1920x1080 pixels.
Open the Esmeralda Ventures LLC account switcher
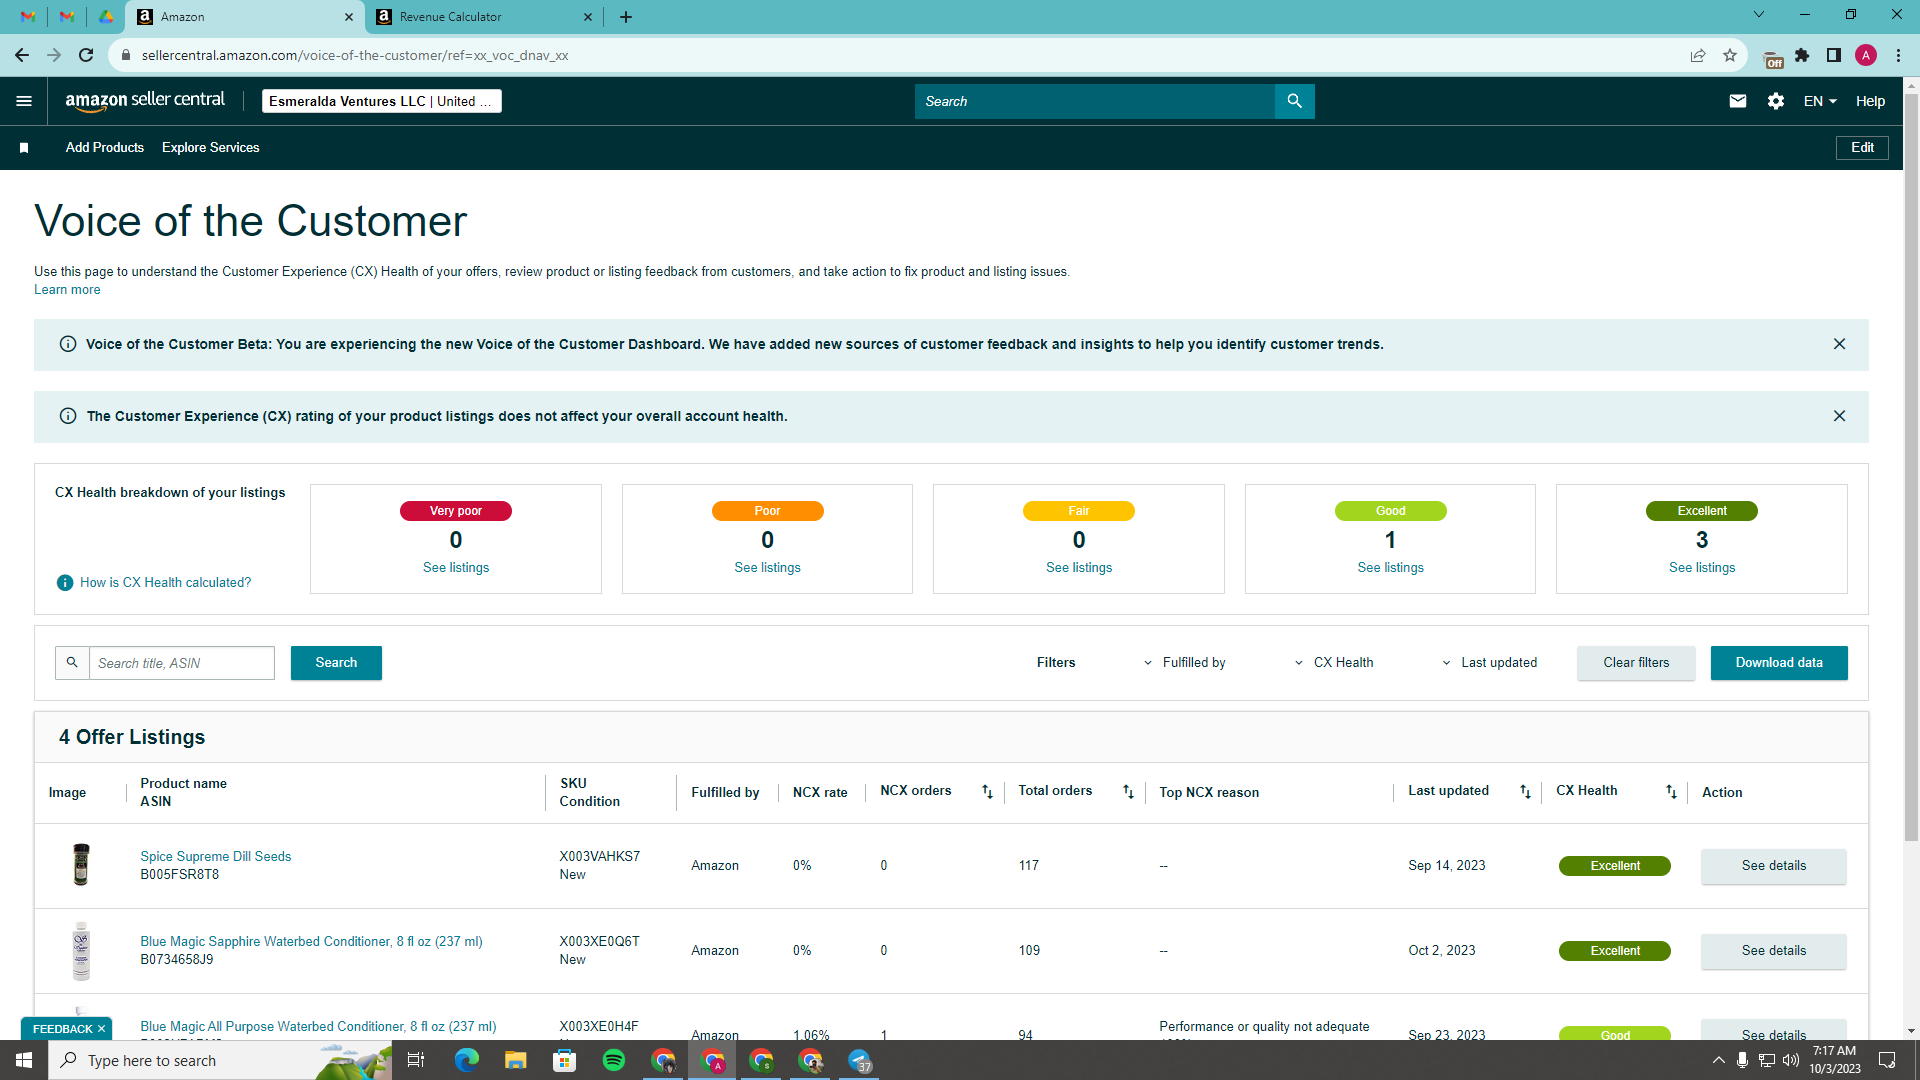click(381, 101)
